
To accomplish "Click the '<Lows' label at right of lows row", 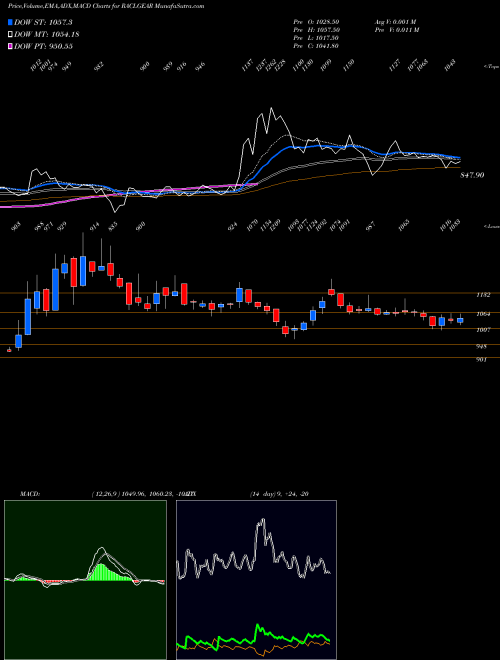I will pyautogui.click(x=491, y=226).
